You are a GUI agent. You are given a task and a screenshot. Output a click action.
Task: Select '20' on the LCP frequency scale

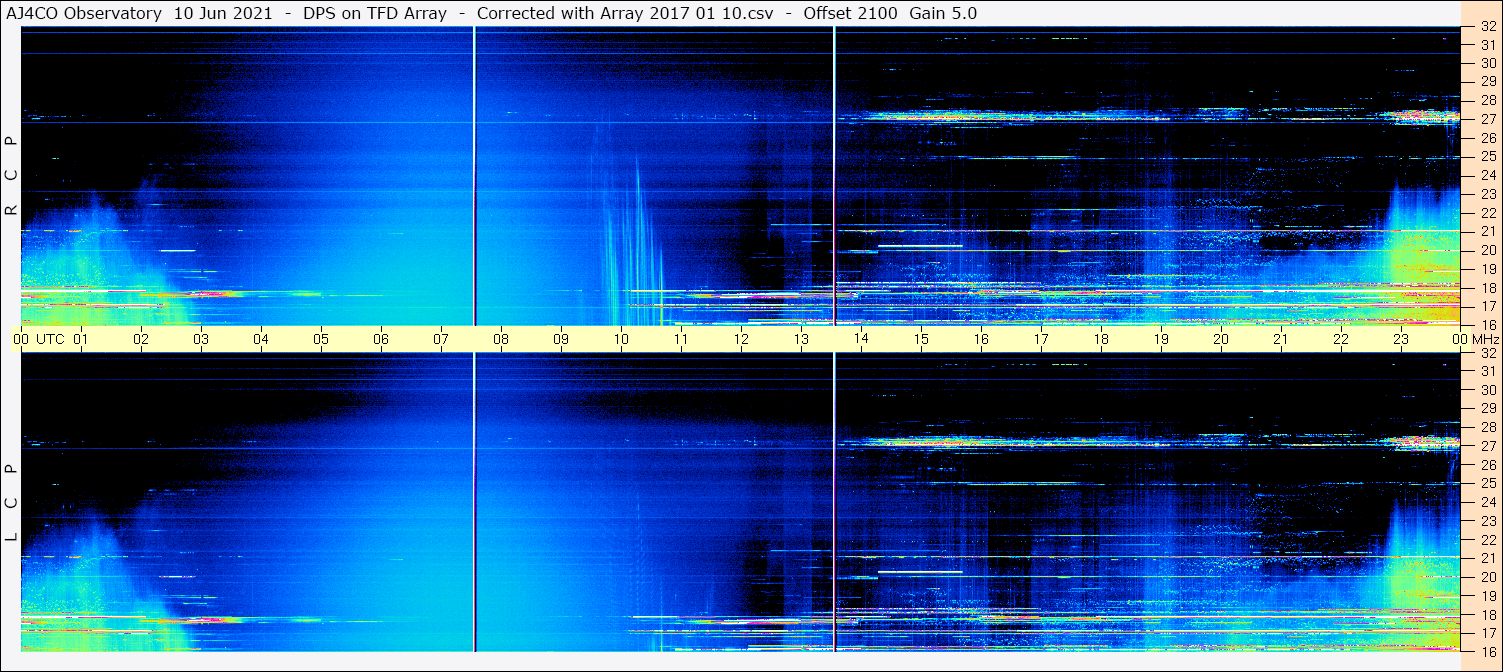1487,577
